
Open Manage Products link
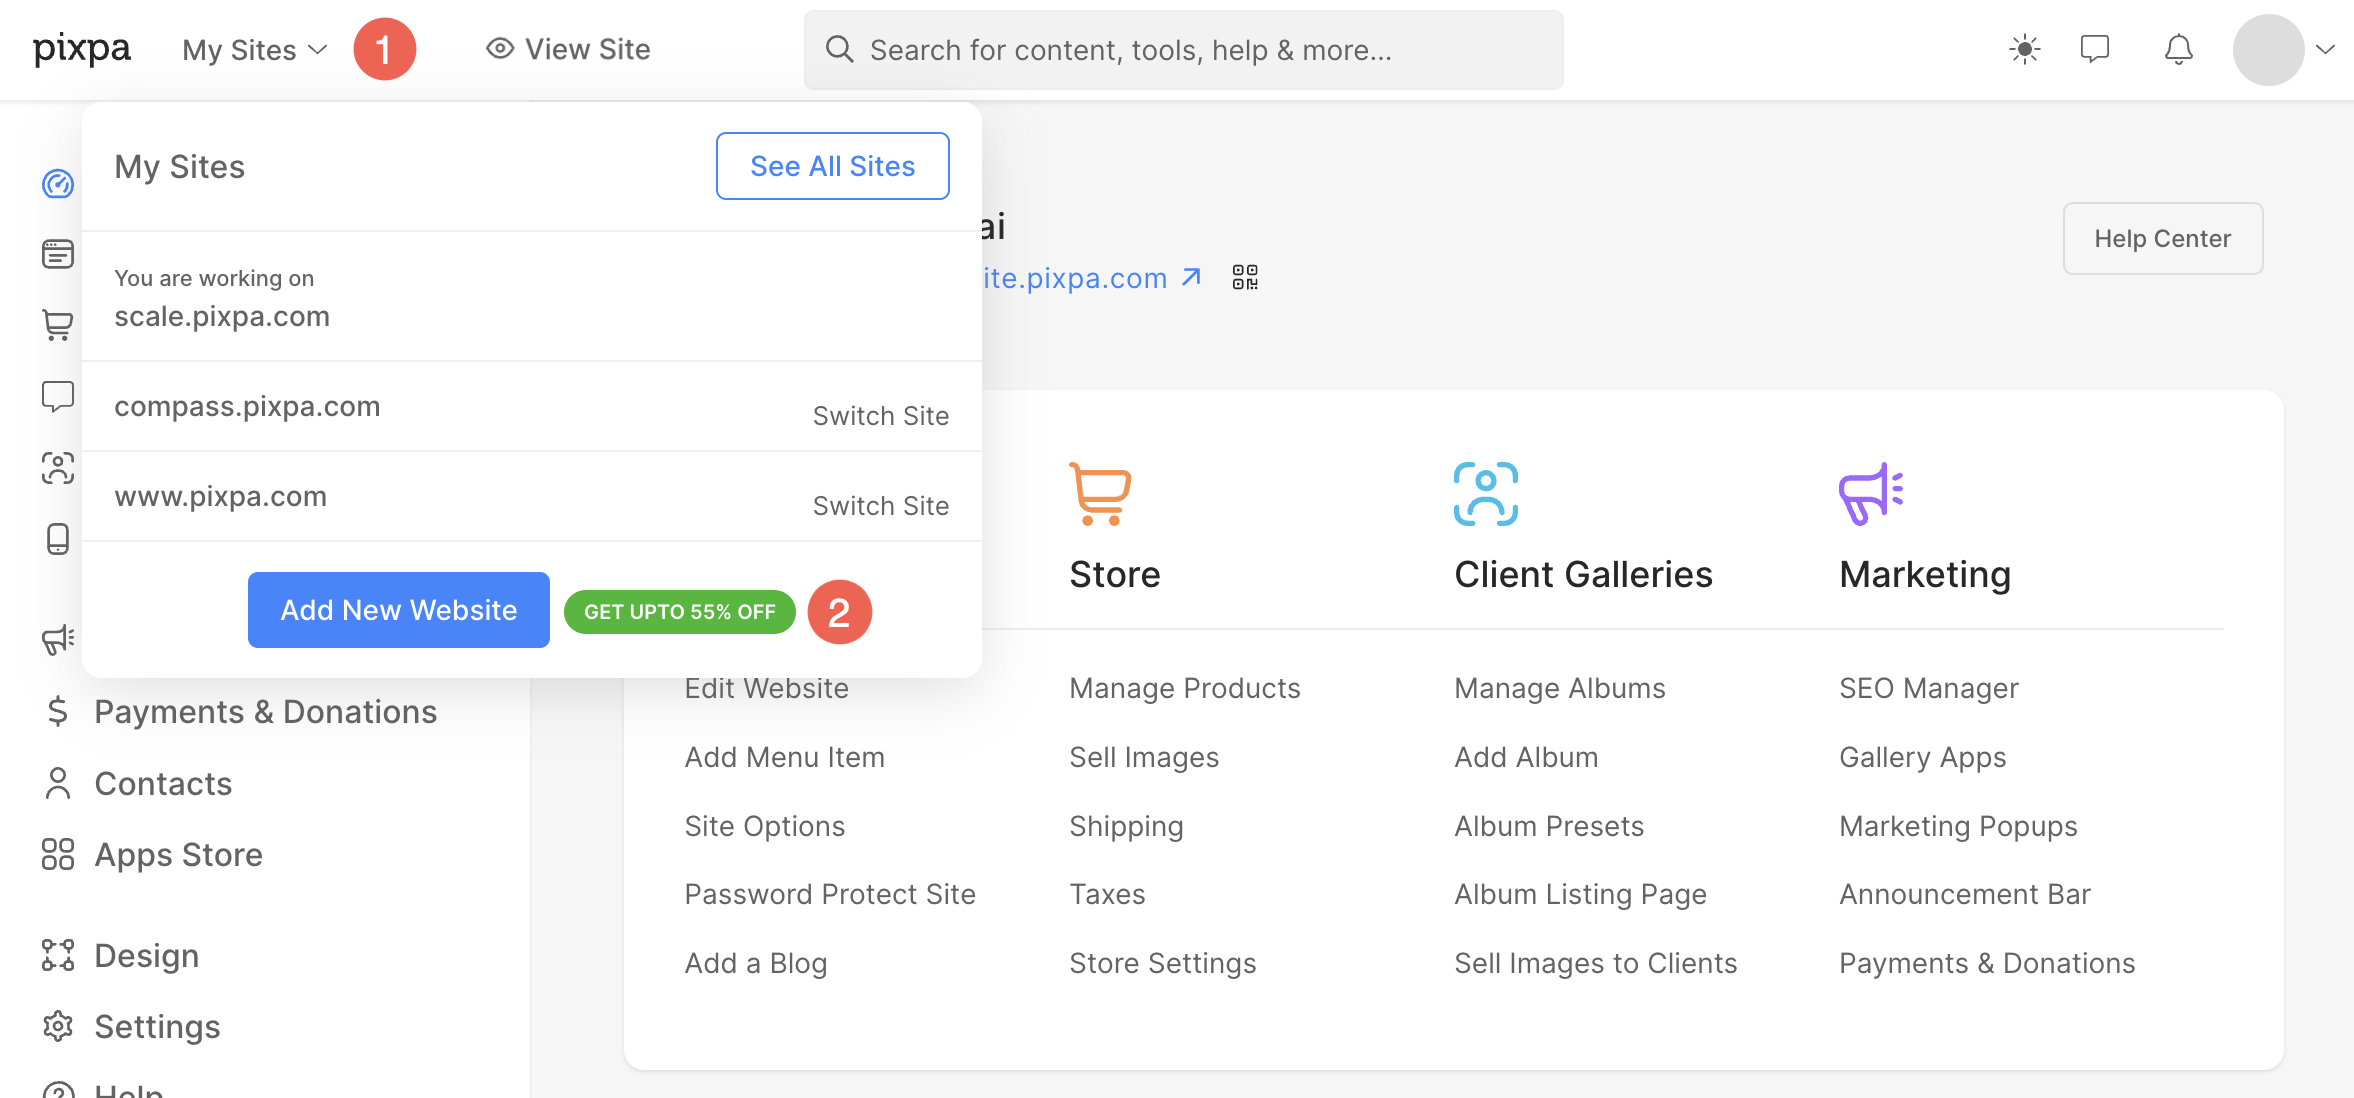click(1185, 688)
